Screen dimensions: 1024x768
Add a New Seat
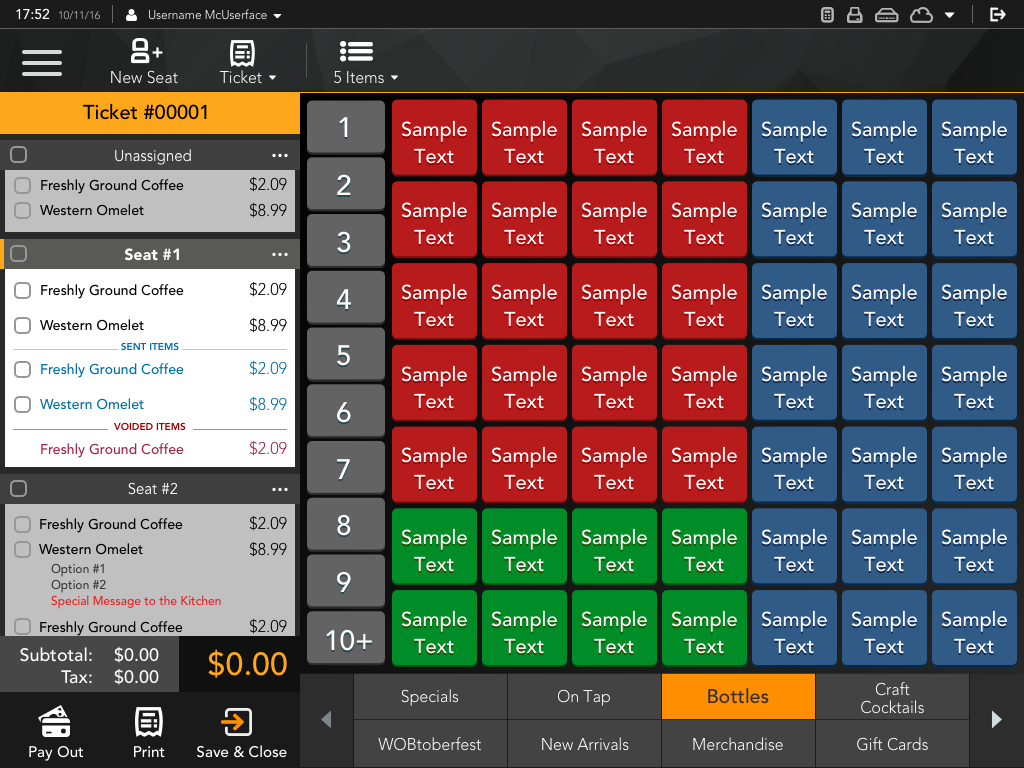click(x=144, y=62)
